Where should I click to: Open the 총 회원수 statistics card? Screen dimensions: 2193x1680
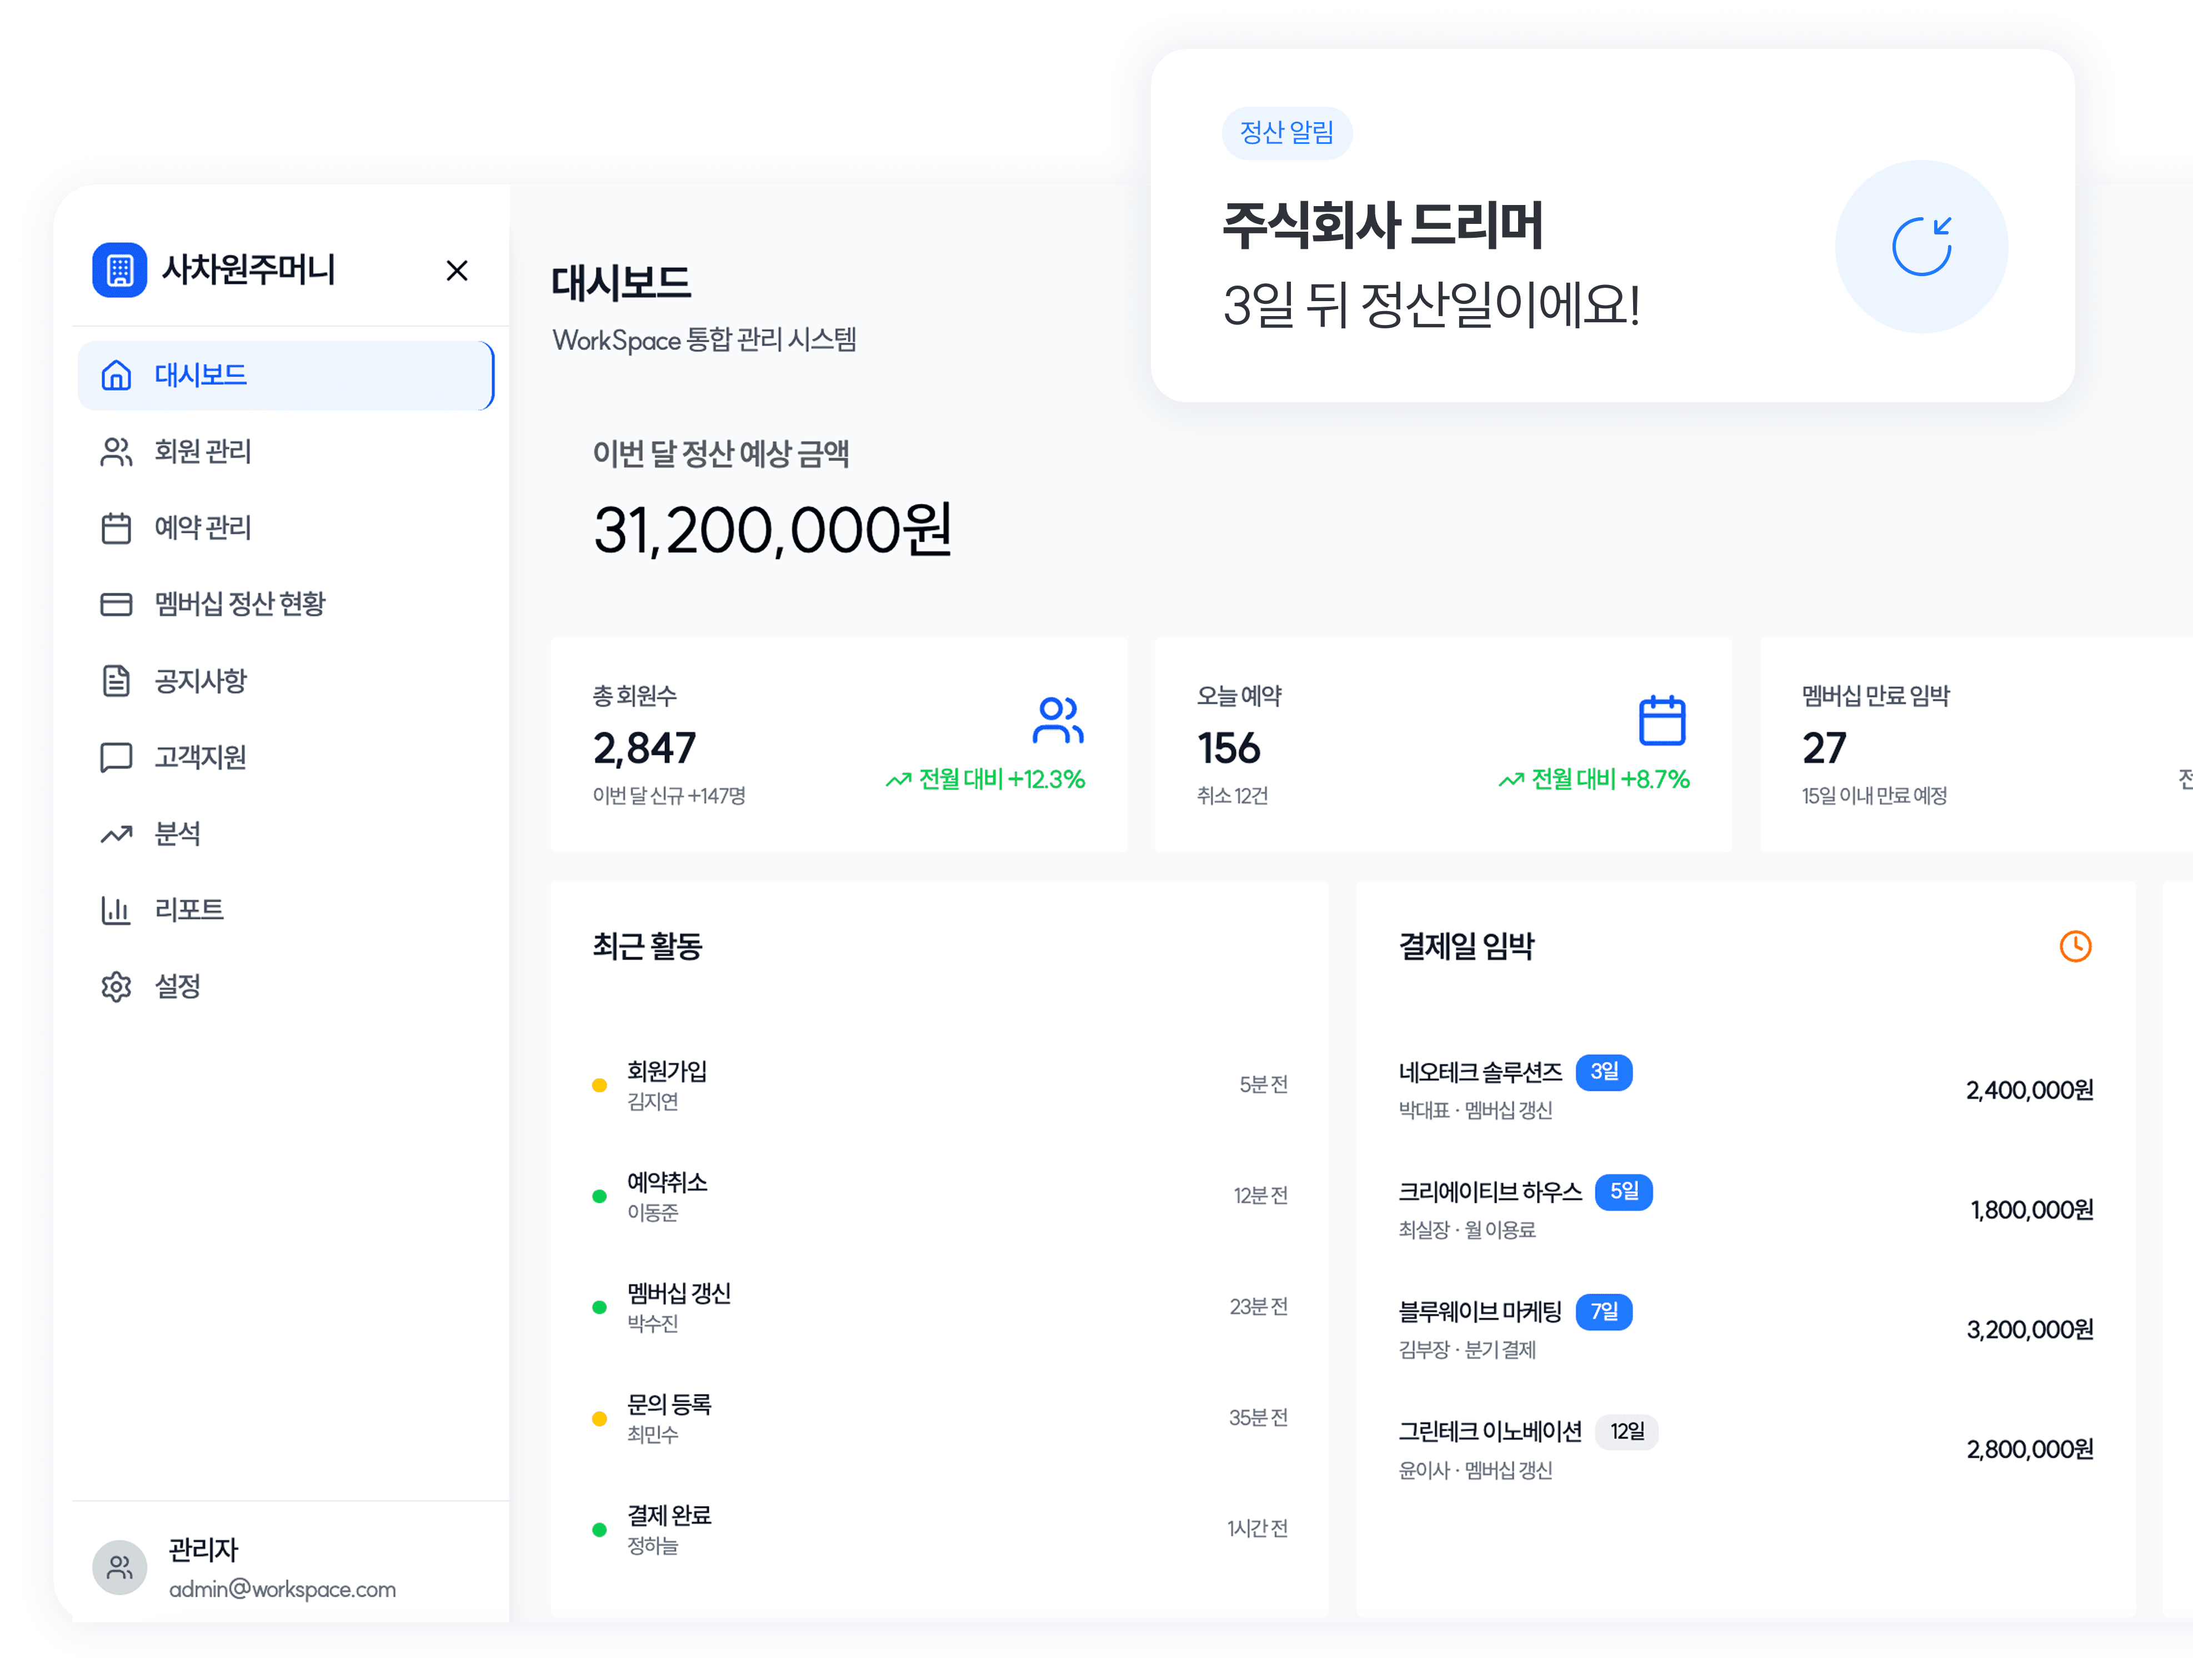click(838, 745)
